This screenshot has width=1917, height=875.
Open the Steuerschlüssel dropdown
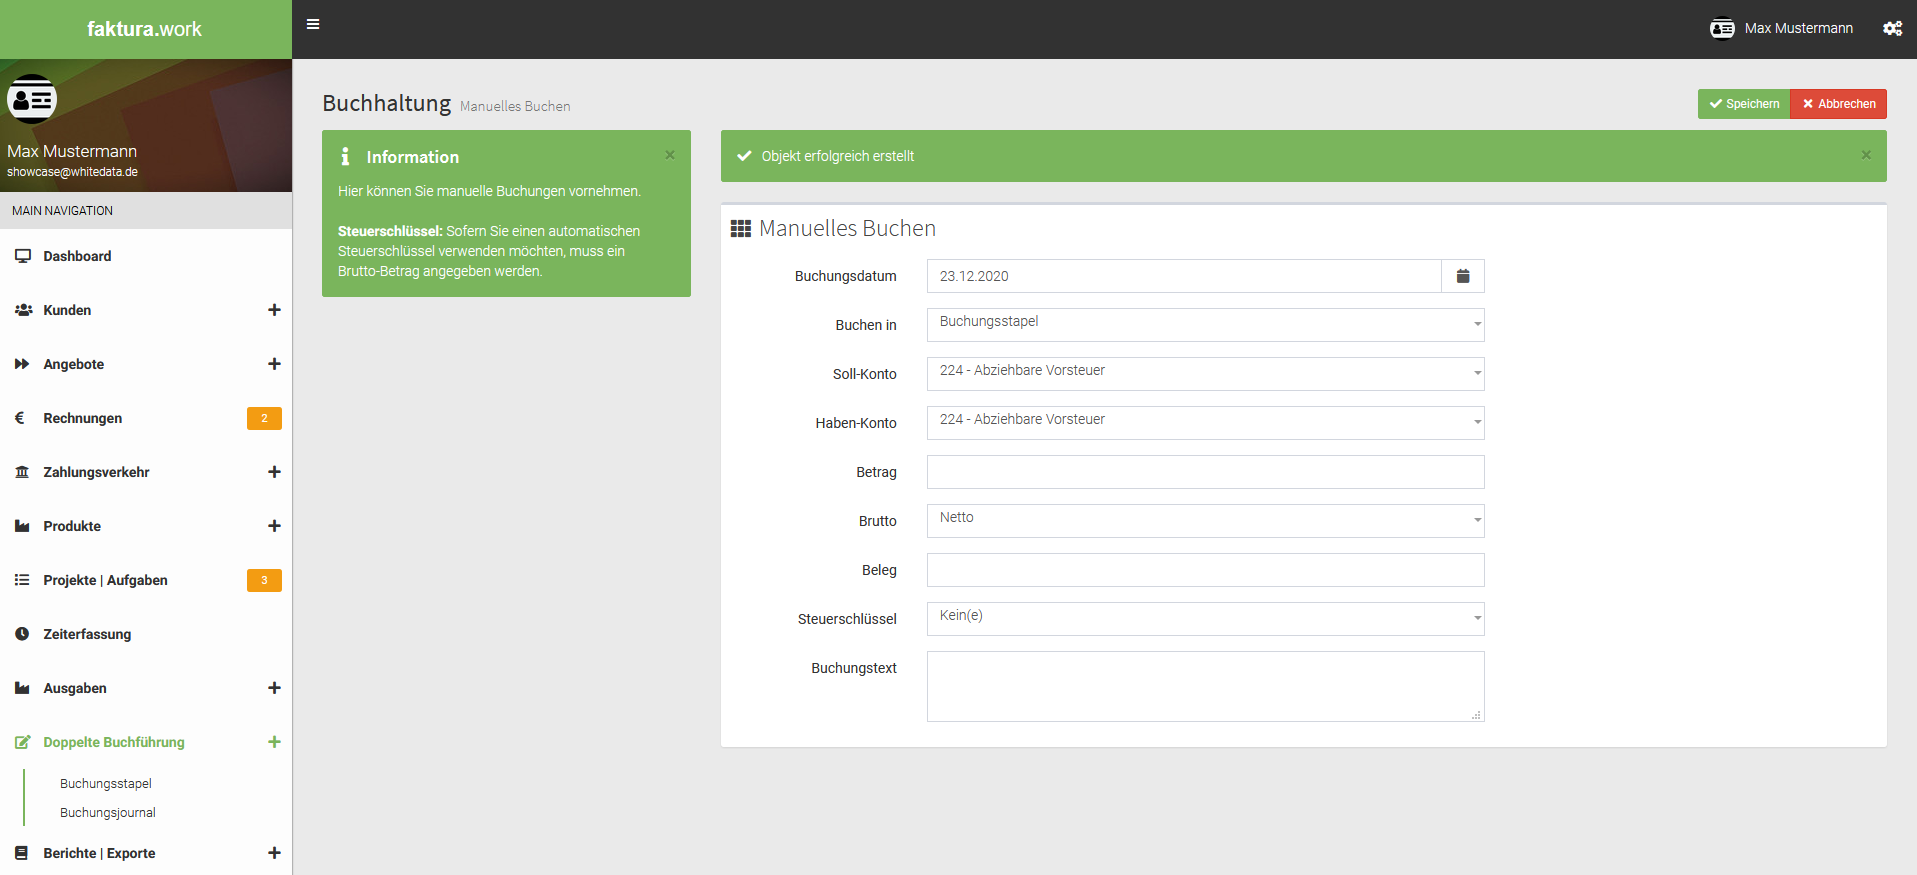[1205, 619]
